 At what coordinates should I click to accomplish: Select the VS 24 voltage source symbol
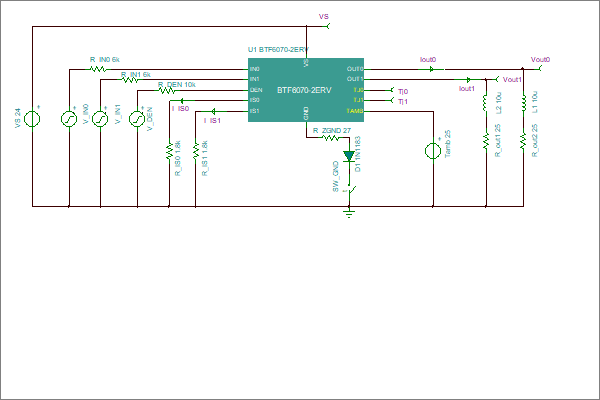[32, 119]
